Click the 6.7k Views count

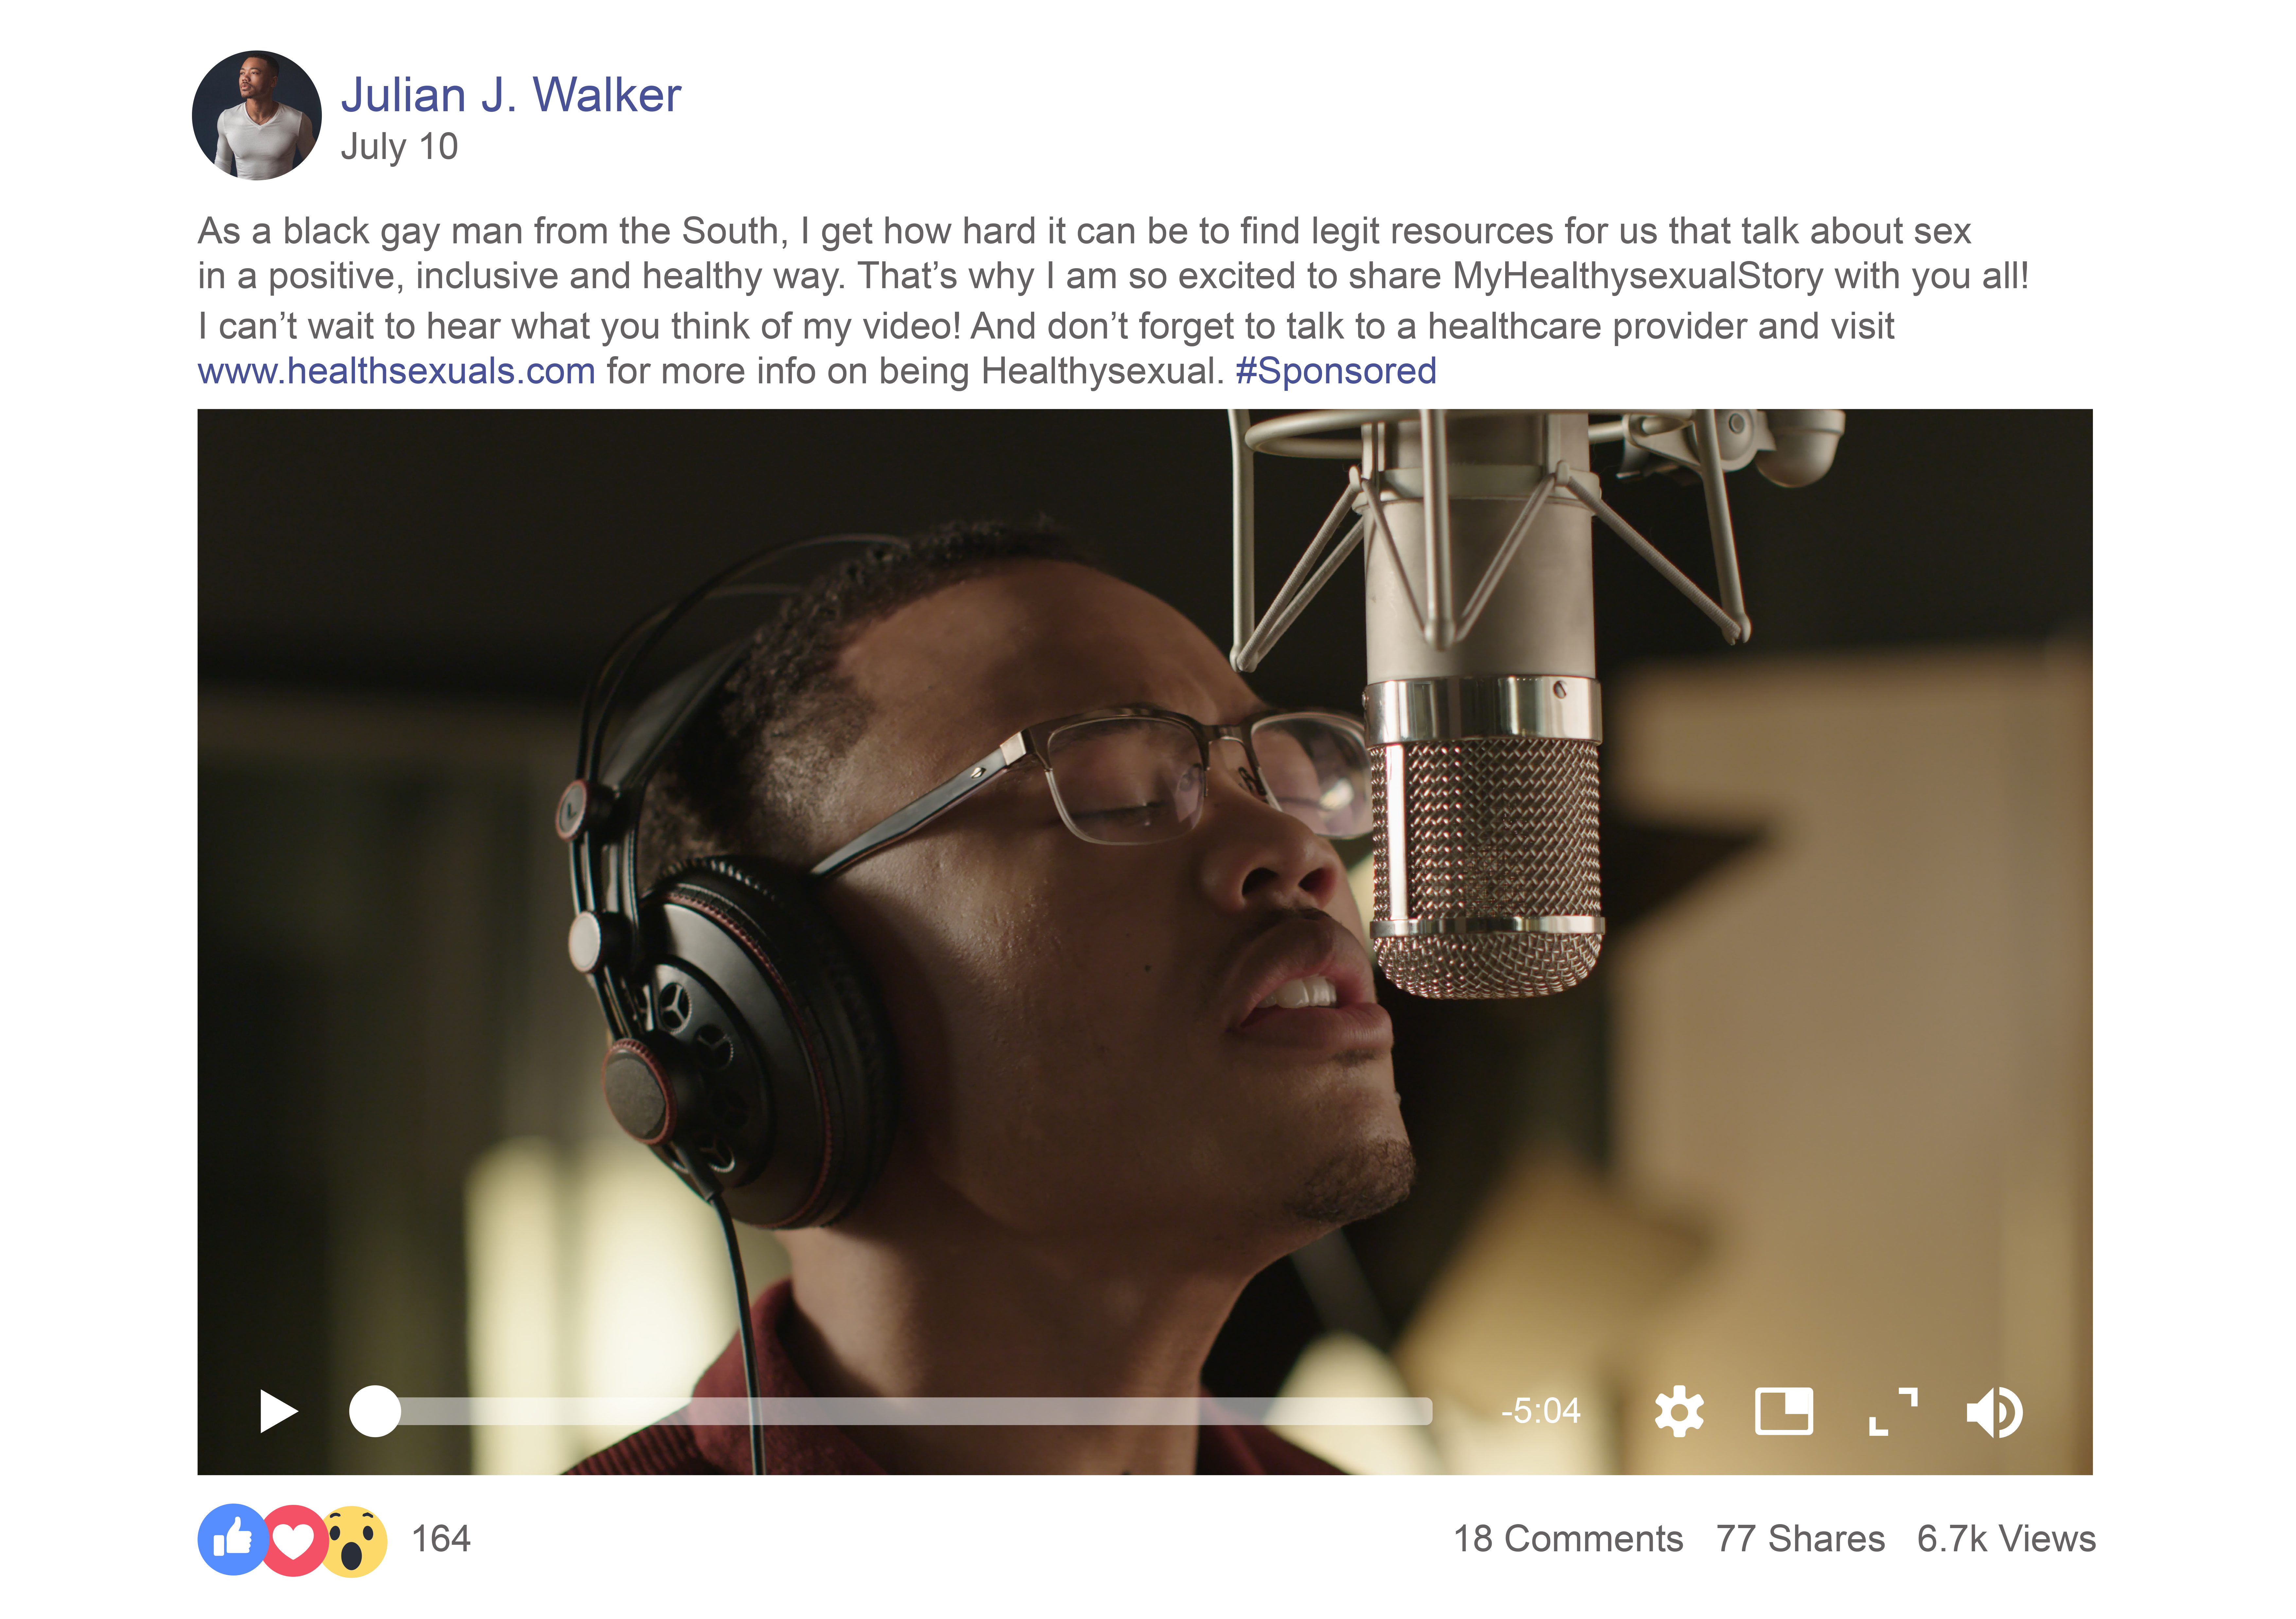coord(2006,1538)
